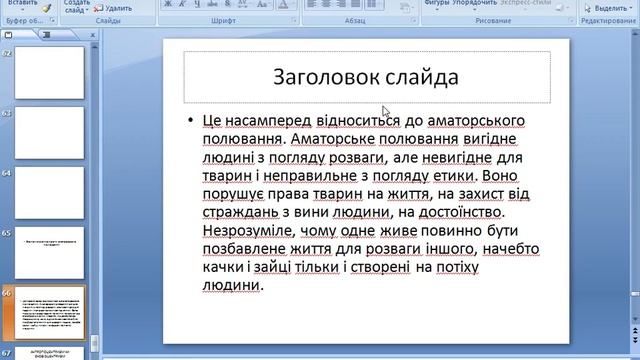Viewport: 640px width, 360px height.
Task: Open the Экспресс-стили gallery
Action: [525, 5]
